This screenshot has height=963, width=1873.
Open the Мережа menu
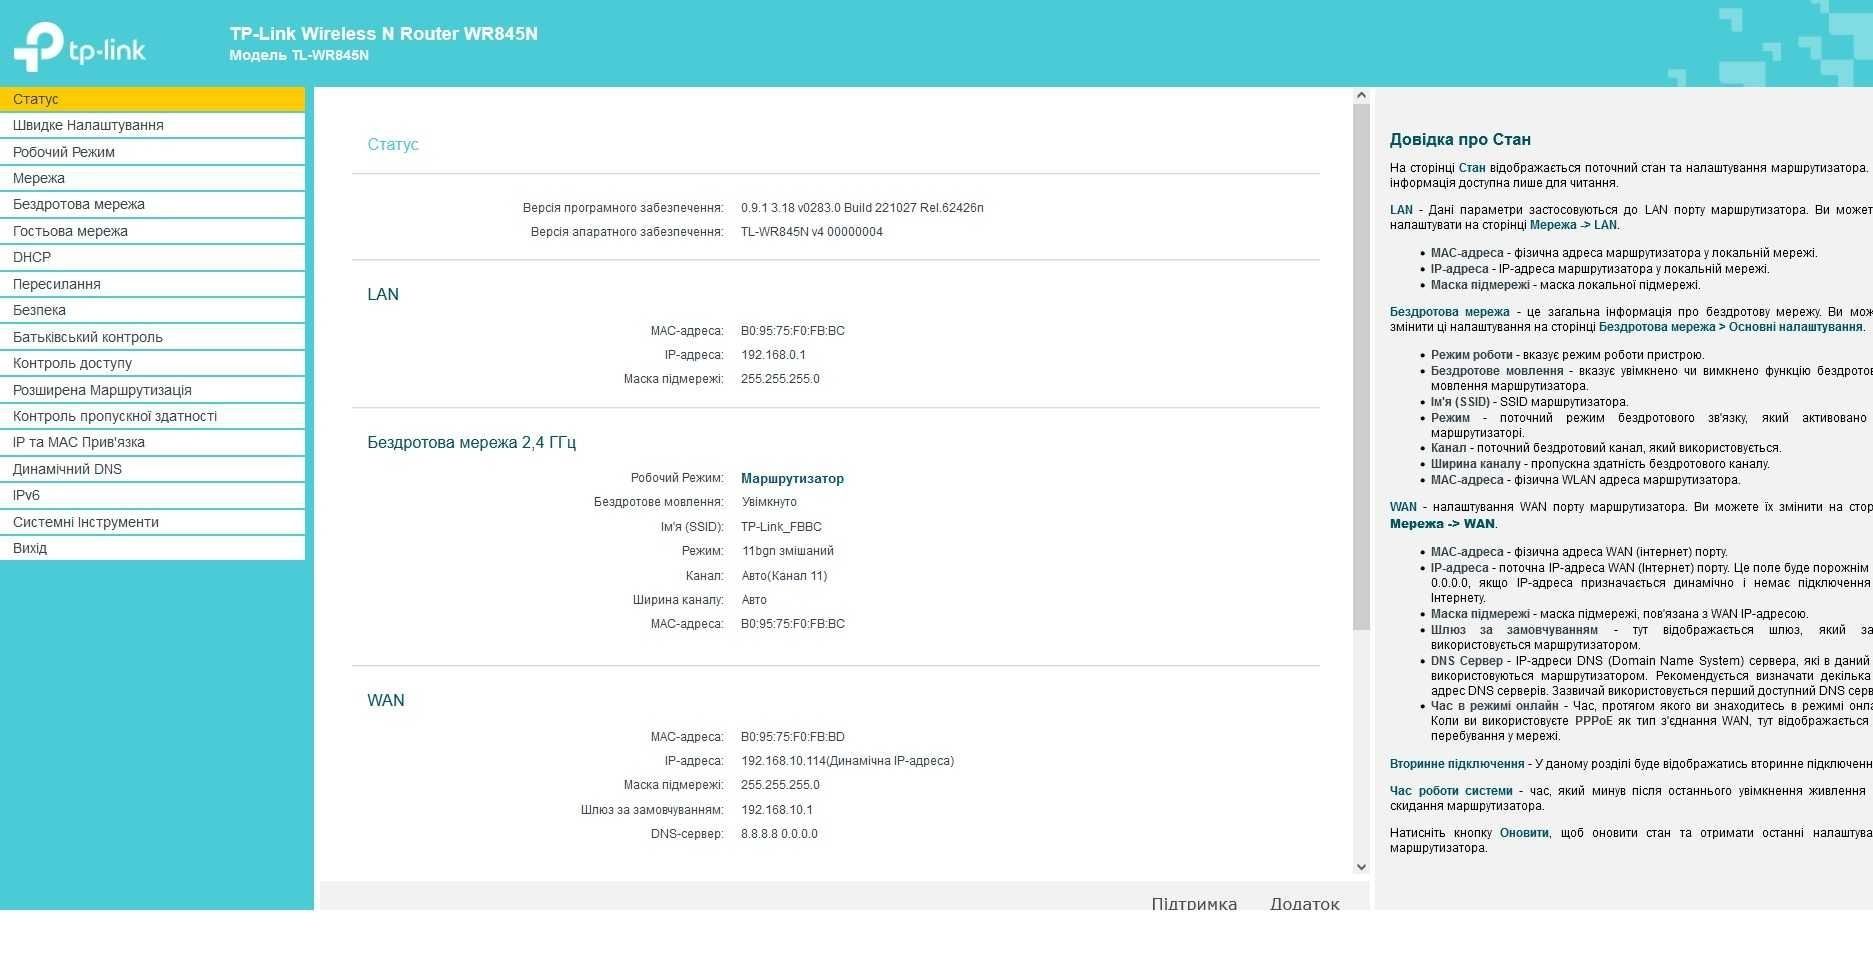pyautogui.click(x=152, y=178)
